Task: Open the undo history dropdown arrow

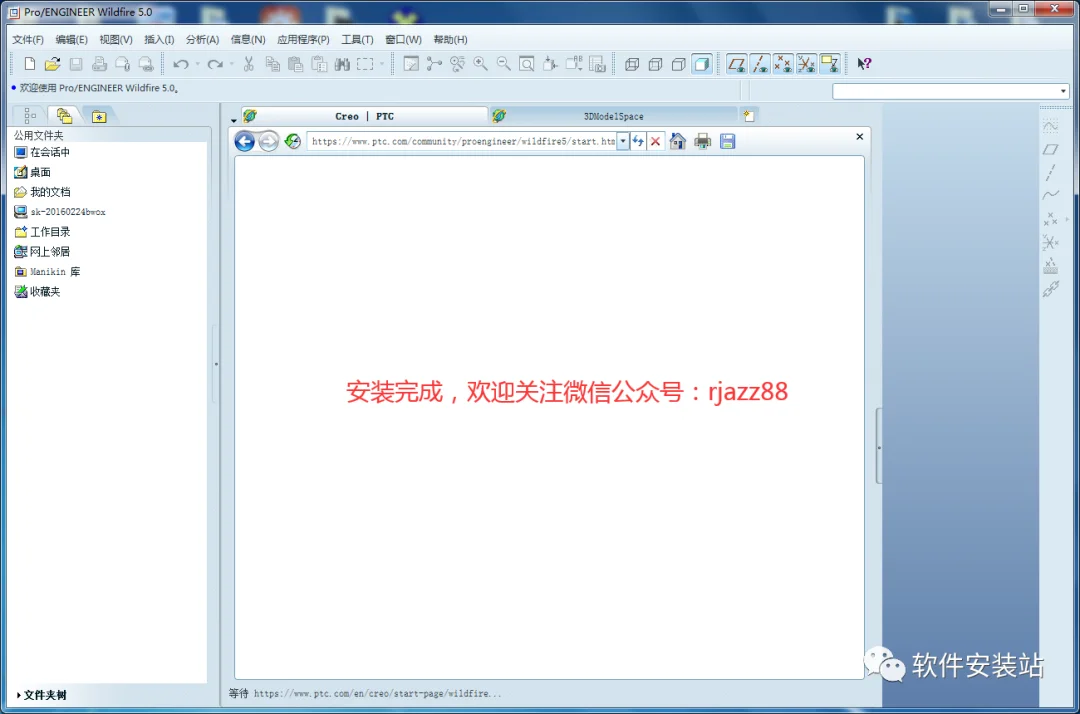Action: click(198, 64)
